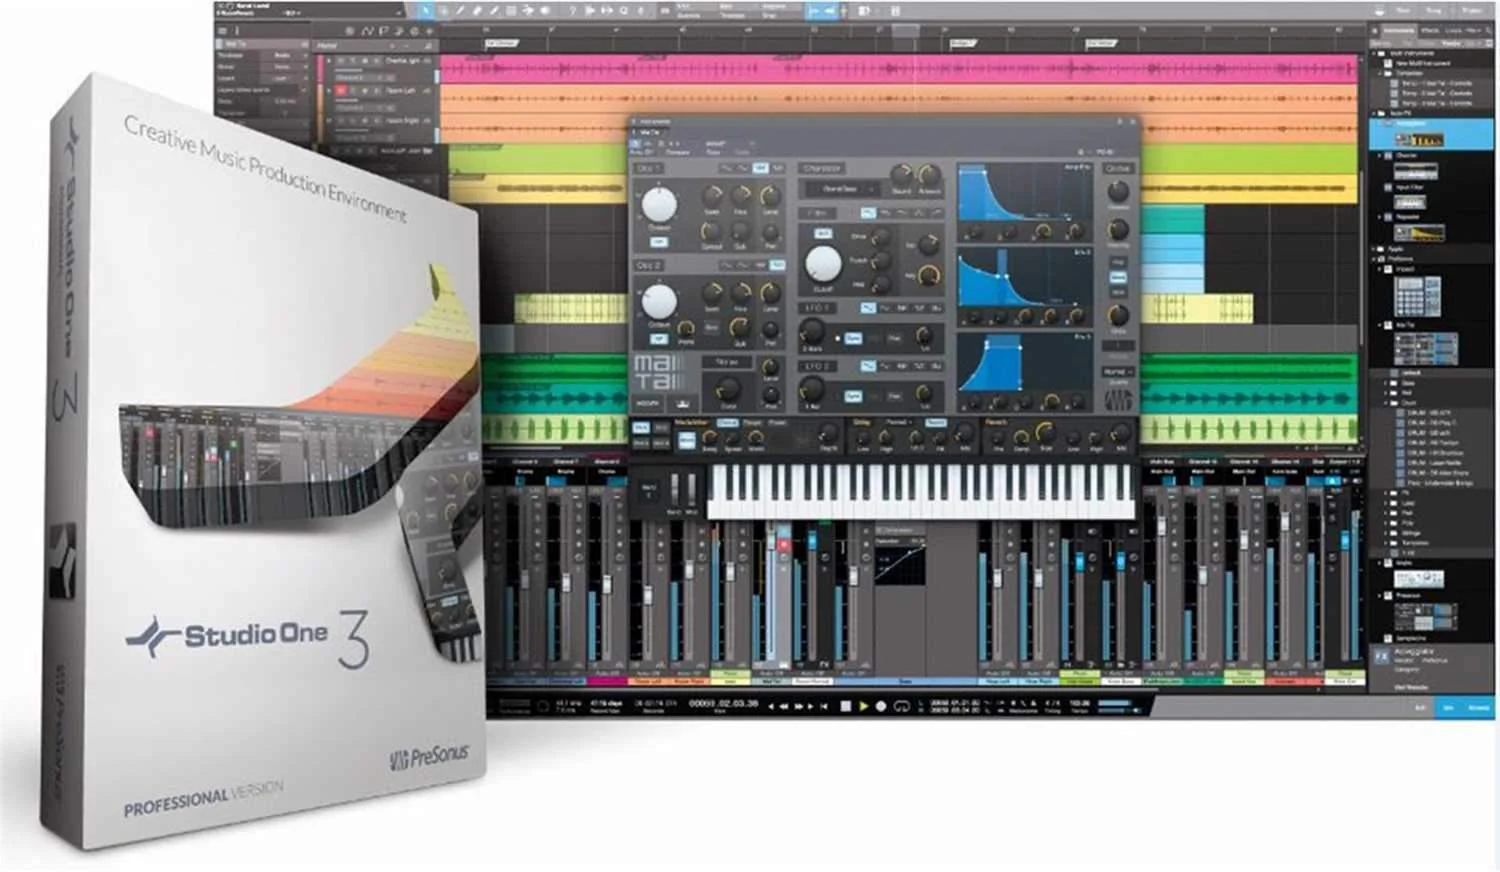This screenshot has width=1500, height=872.
Task: Select the first filter type in Mai Tai
Action: (868, 213)
